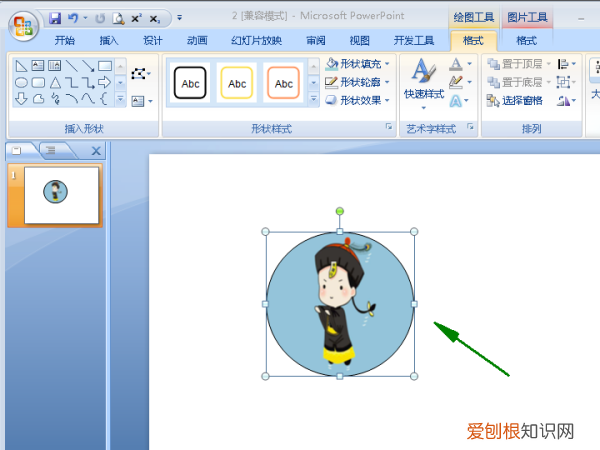Viewport: 600px width, 450px height.
Task: Switch to the 视图 tab
Action: click(x=360, y=40)
